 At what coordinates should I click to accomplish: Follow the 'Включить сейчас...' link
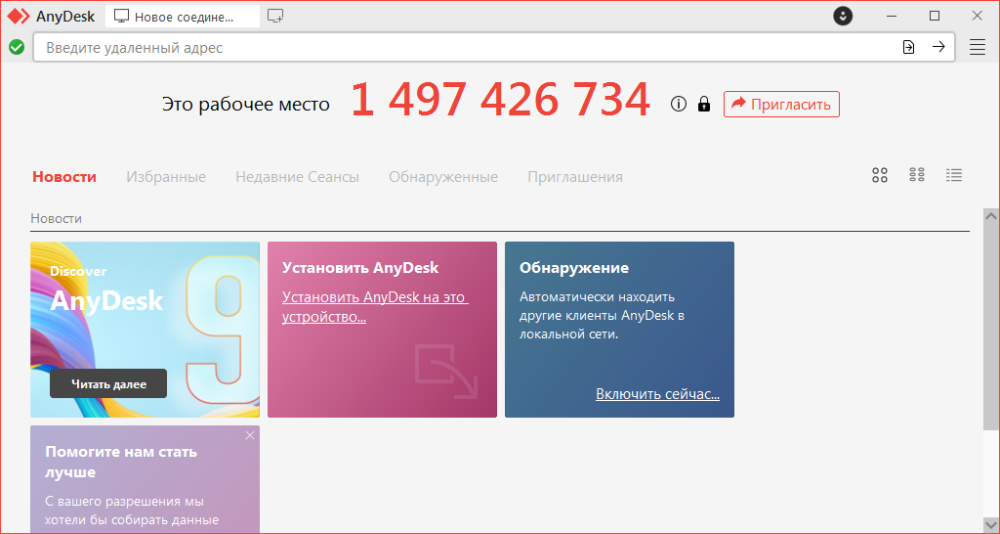click(658, 394)
